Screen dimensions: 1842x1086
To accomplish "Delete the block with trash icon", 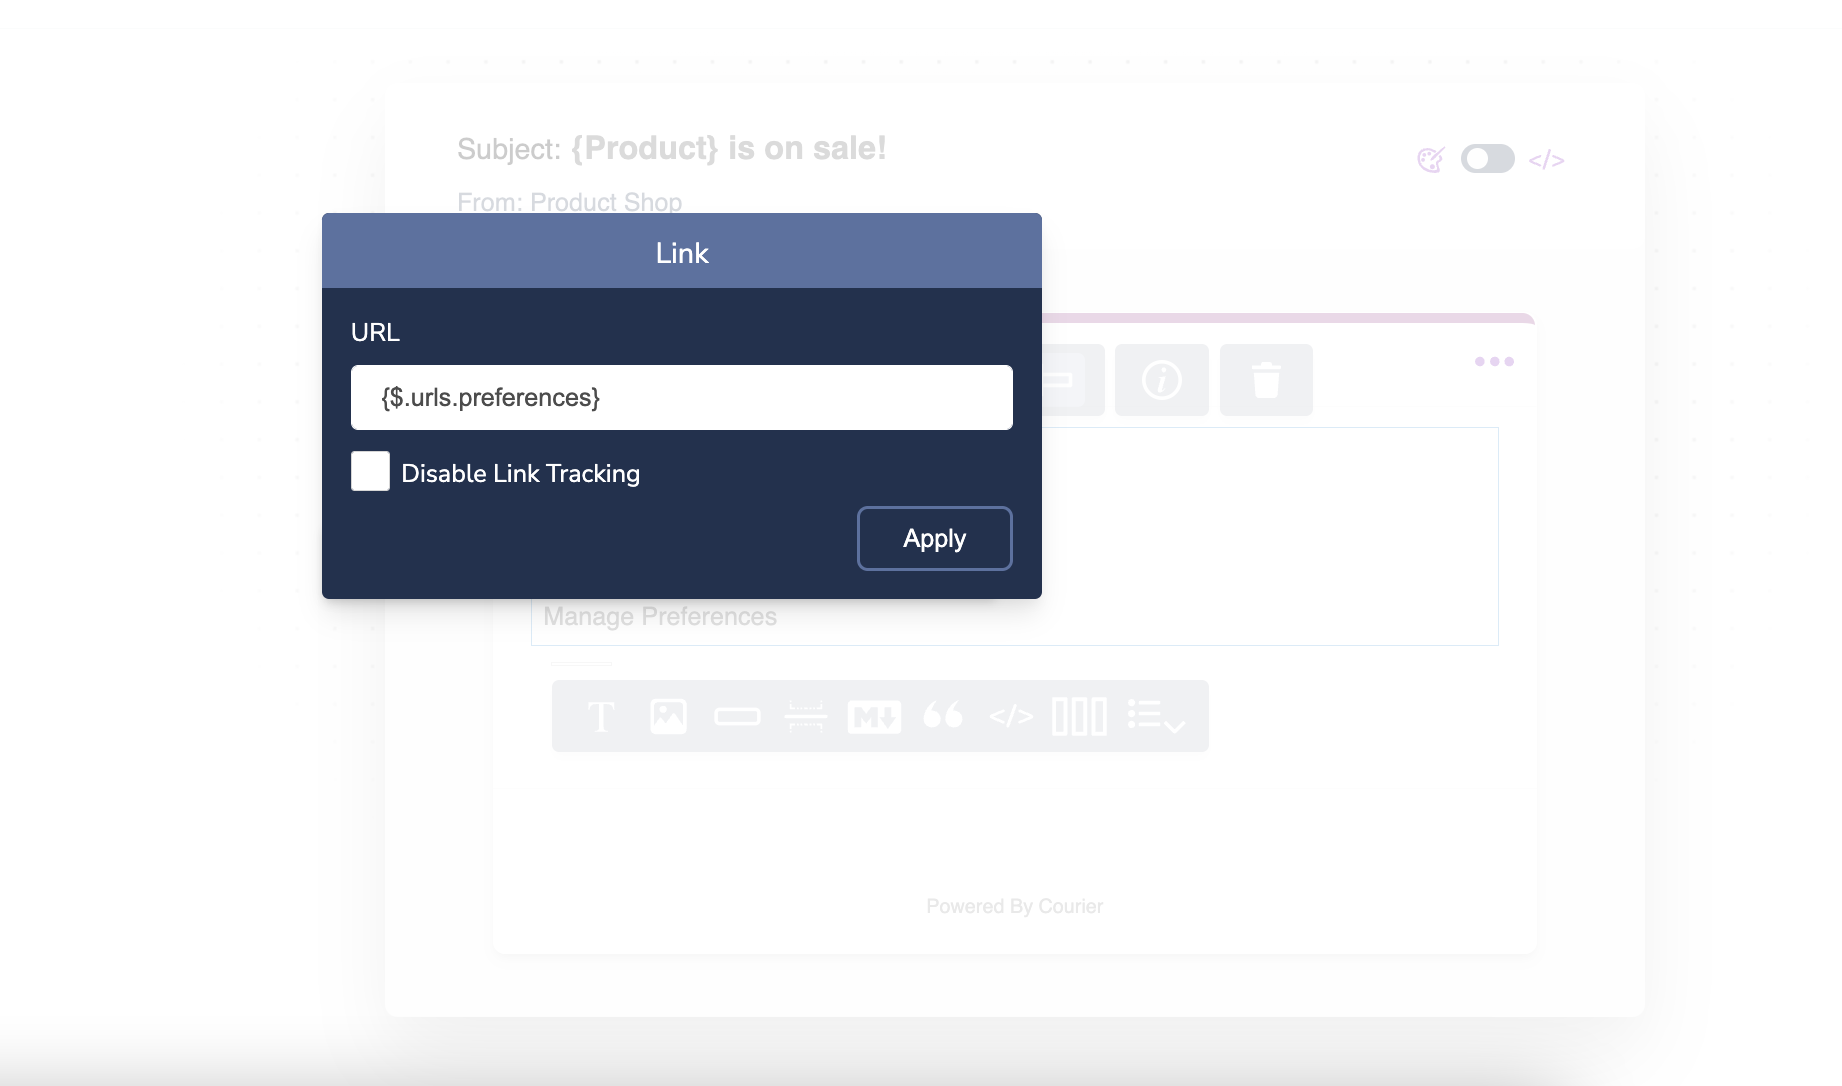I will (x=1266, y=379).
